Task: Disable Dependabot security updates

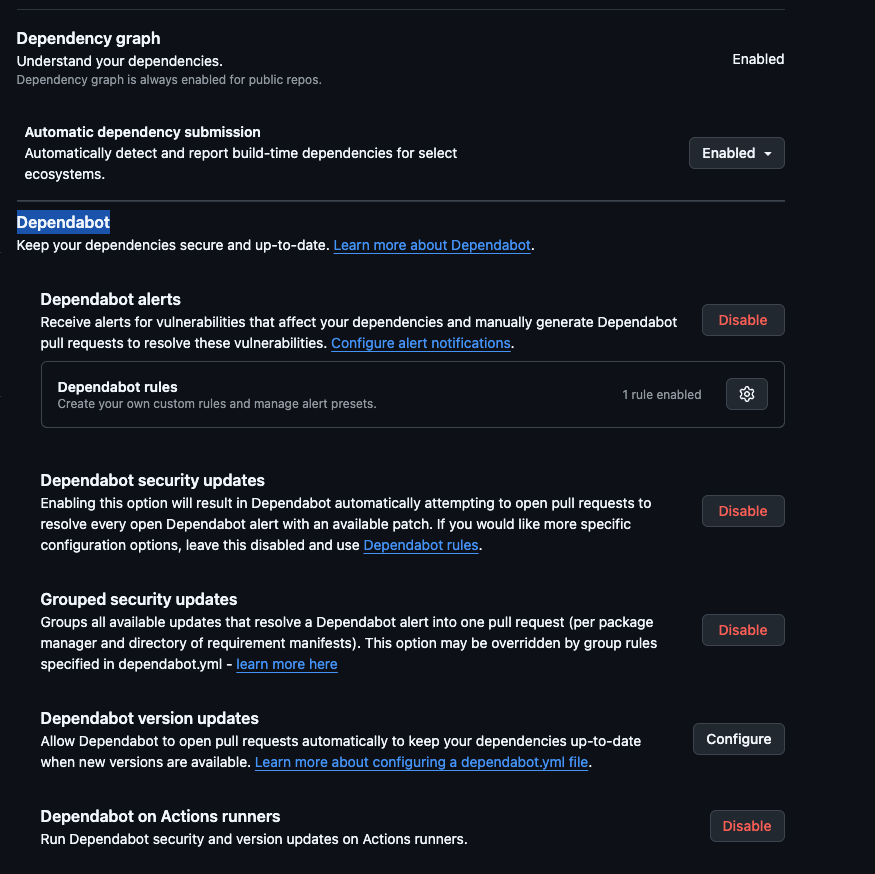Action: [x=742, y=511]
